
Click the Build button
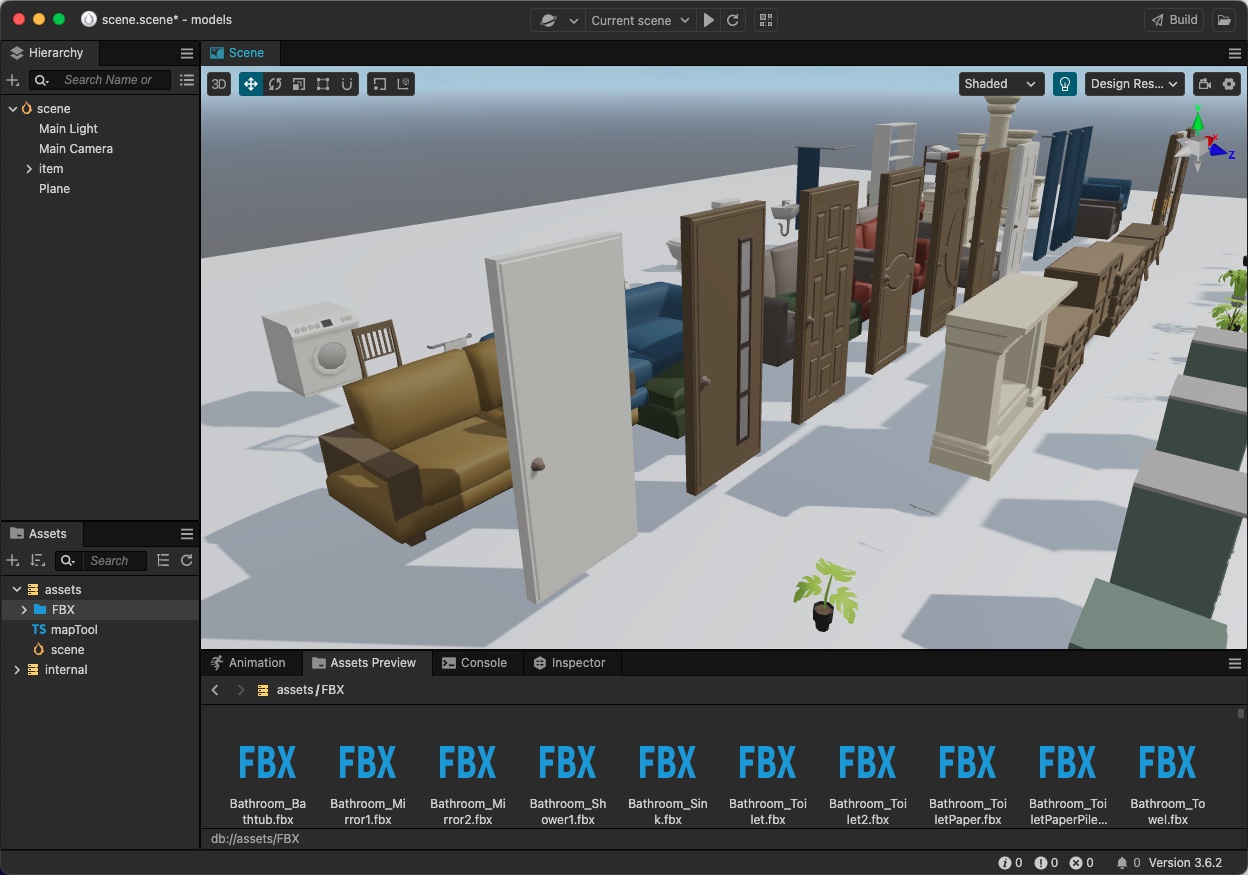click(x=1174, y=20)
